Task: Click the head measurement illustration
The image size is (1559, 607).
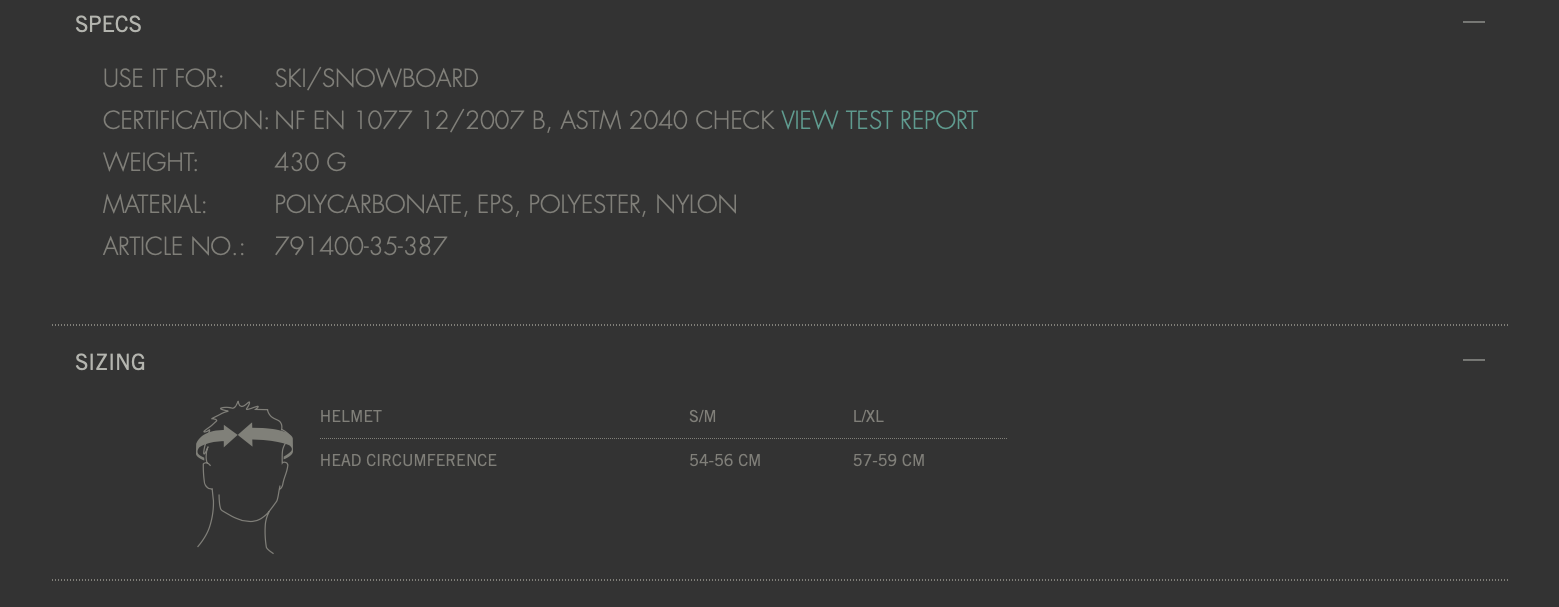Action: point(244,477)
